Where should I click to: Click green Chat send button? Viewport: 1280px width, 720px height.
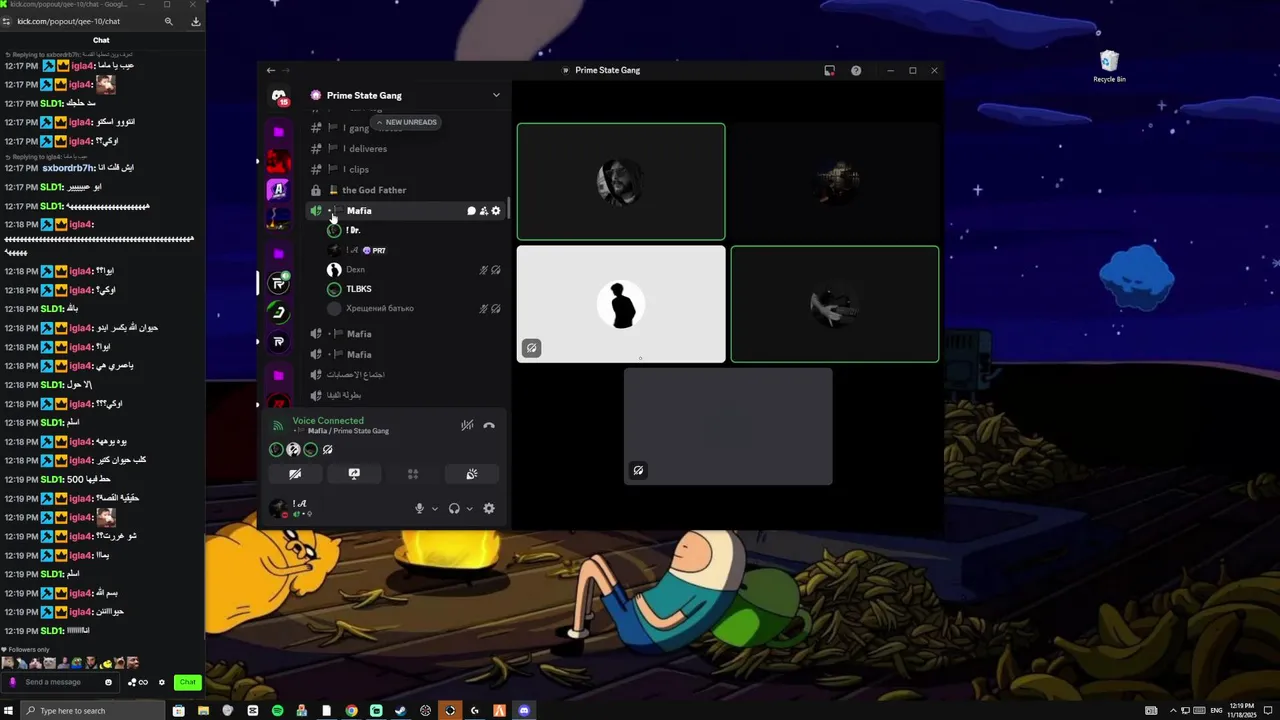point(187,682)
